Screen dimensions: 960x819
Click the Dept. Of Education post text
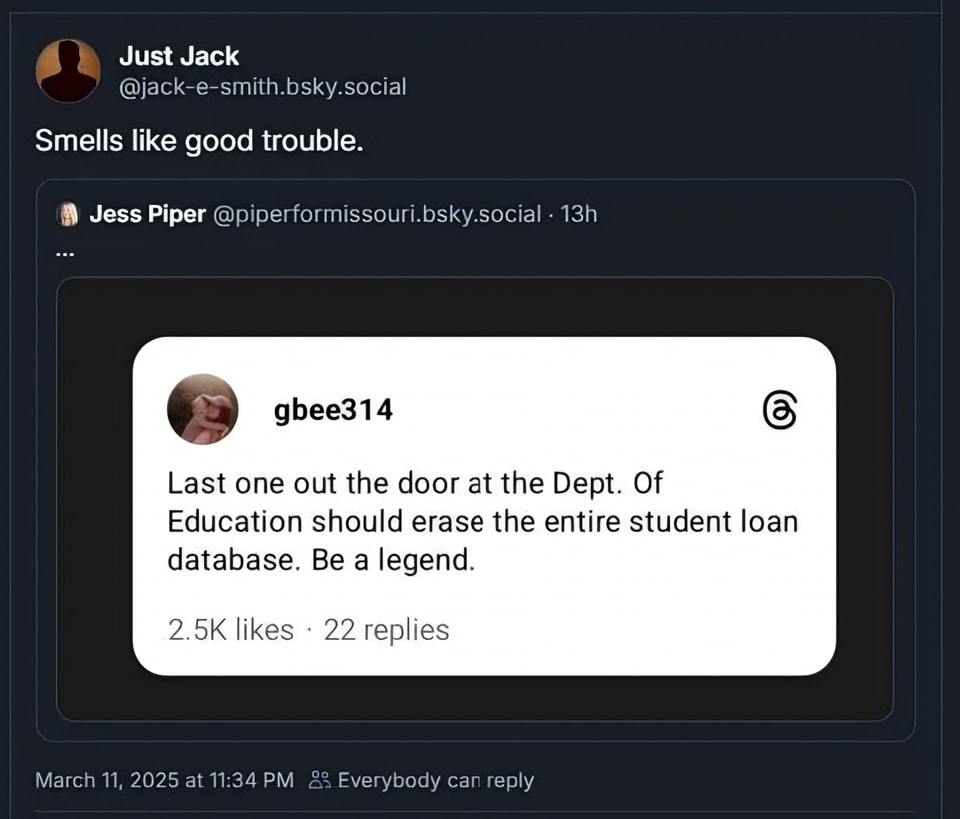click(x=482, y=521)
